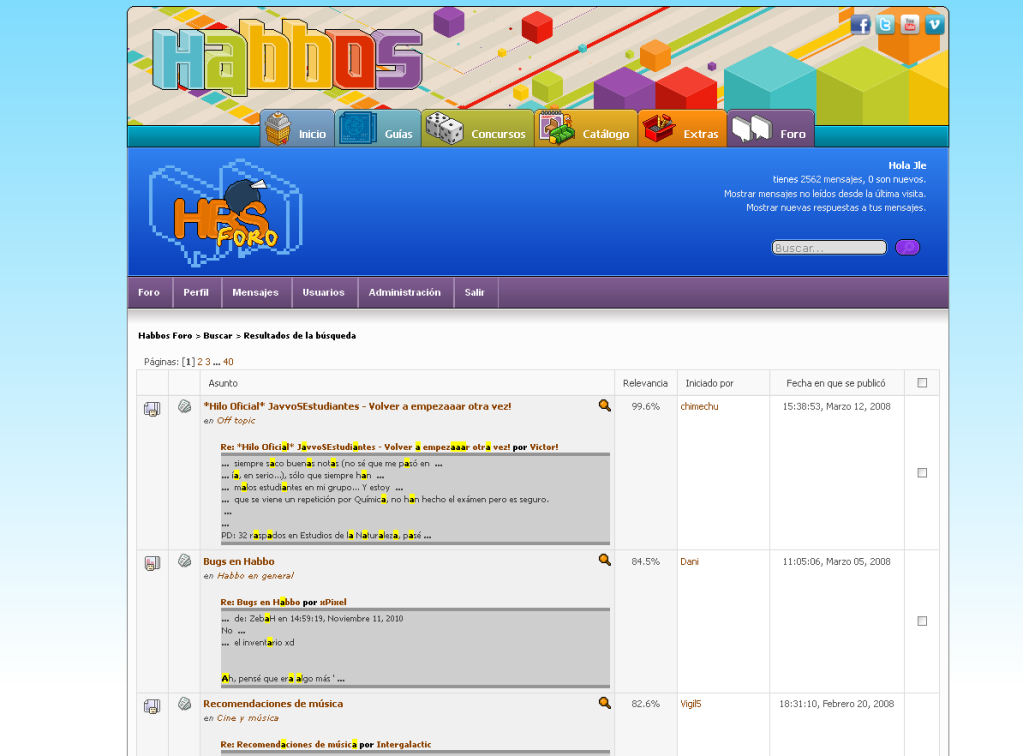Focus the Buscar search field

(829, 248)
